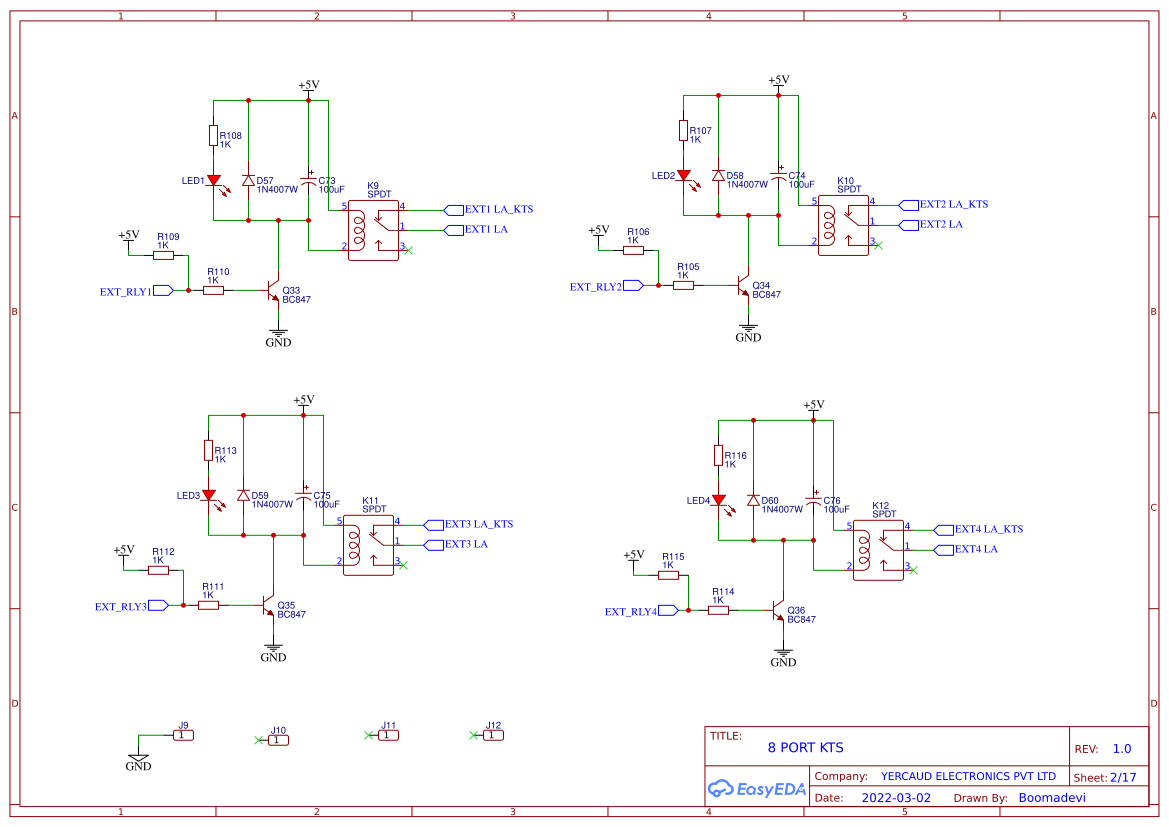Select diode D57 1N4007W
Screen dimensions: 1169x827
tap(248, 181)
